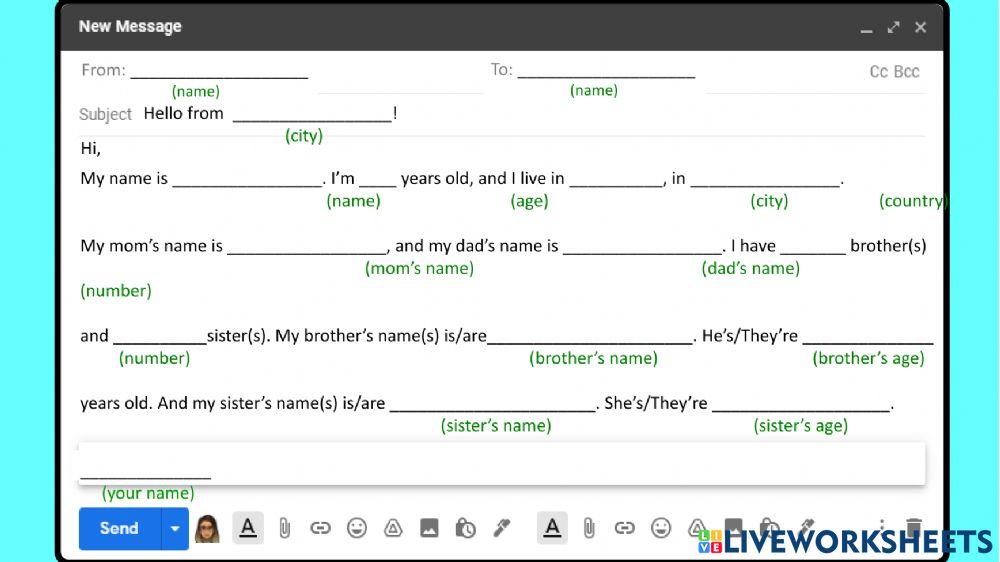Click the blank before brother(s)
This screenshot has width=1000, height=562.
tap(813, 247)
